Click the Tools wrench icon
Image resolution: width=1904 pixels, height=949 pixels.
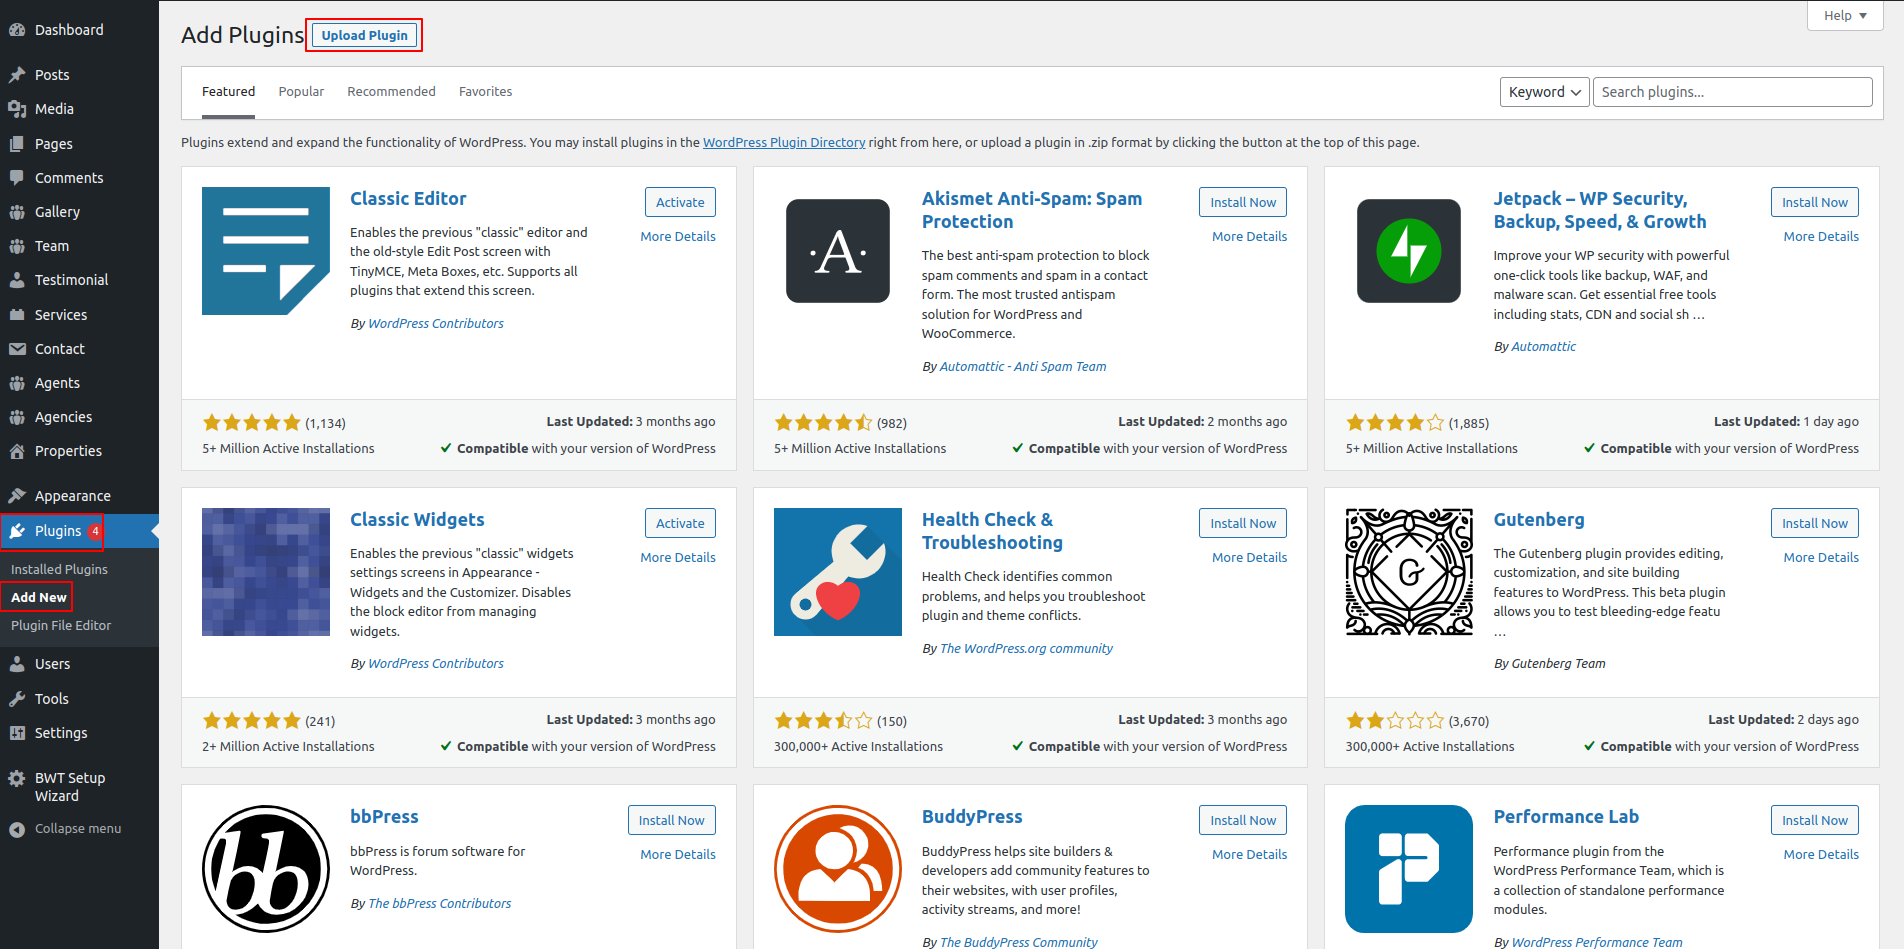pyautogui.click(x=17, y=699)
